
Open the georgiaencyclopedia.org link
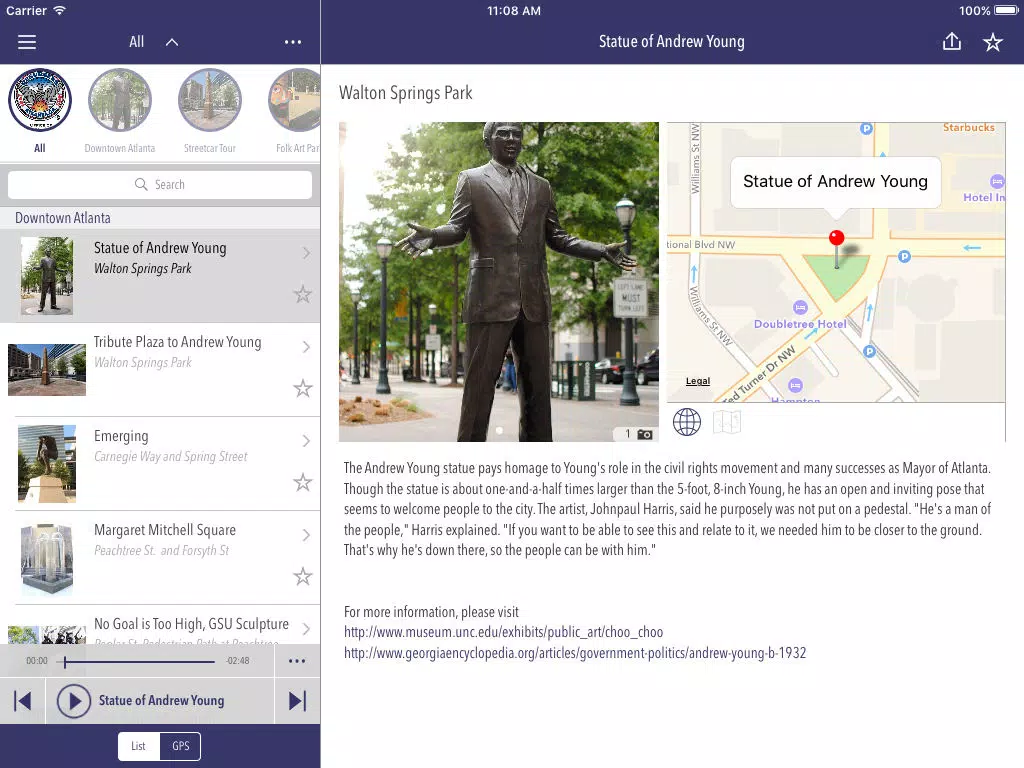click(x=575, y=653)
